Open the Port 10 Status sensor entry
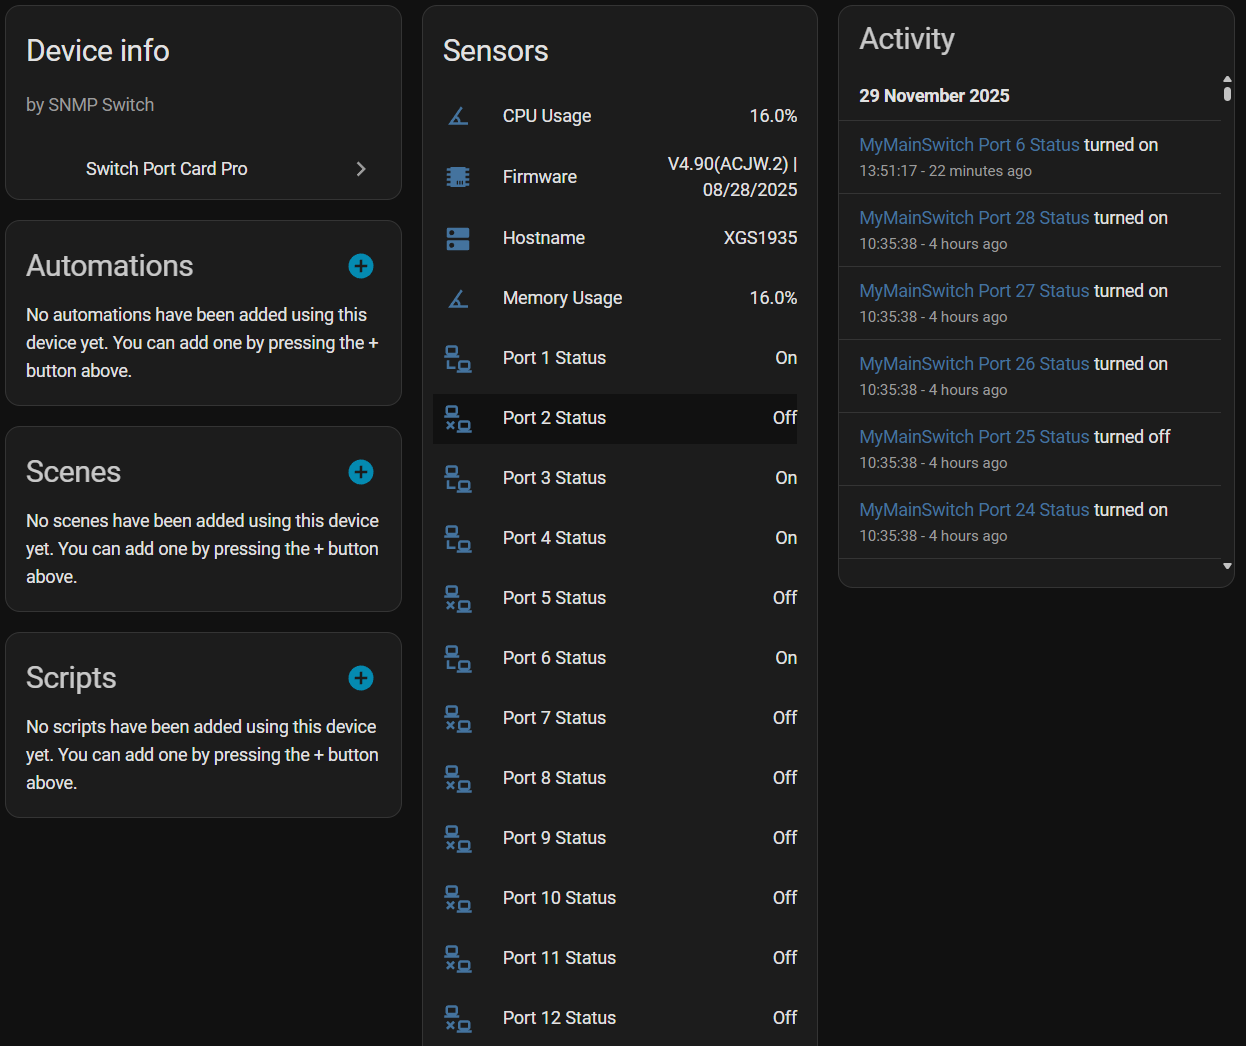This screenshot has width=1246, height=1046. [x=559, y=898]
